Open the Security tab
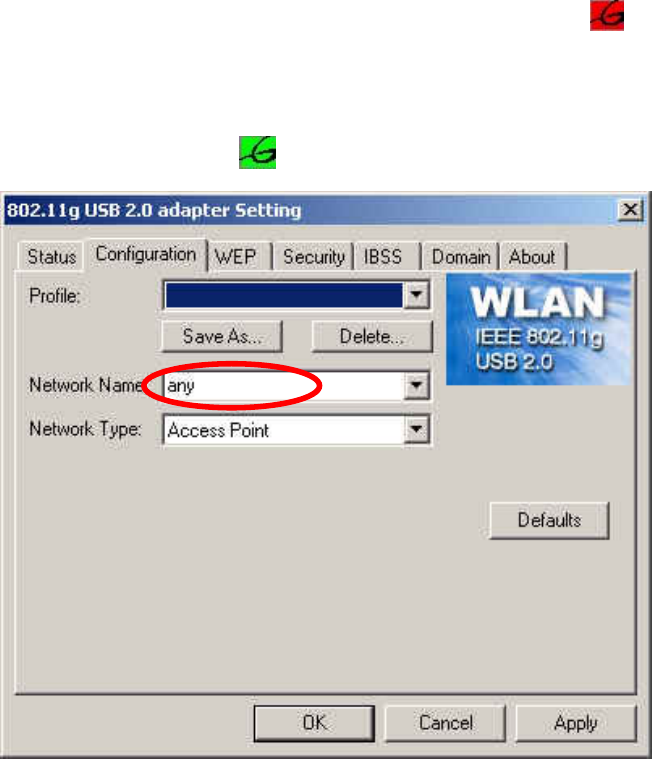 pyautogui.click(x=314, y=257)
